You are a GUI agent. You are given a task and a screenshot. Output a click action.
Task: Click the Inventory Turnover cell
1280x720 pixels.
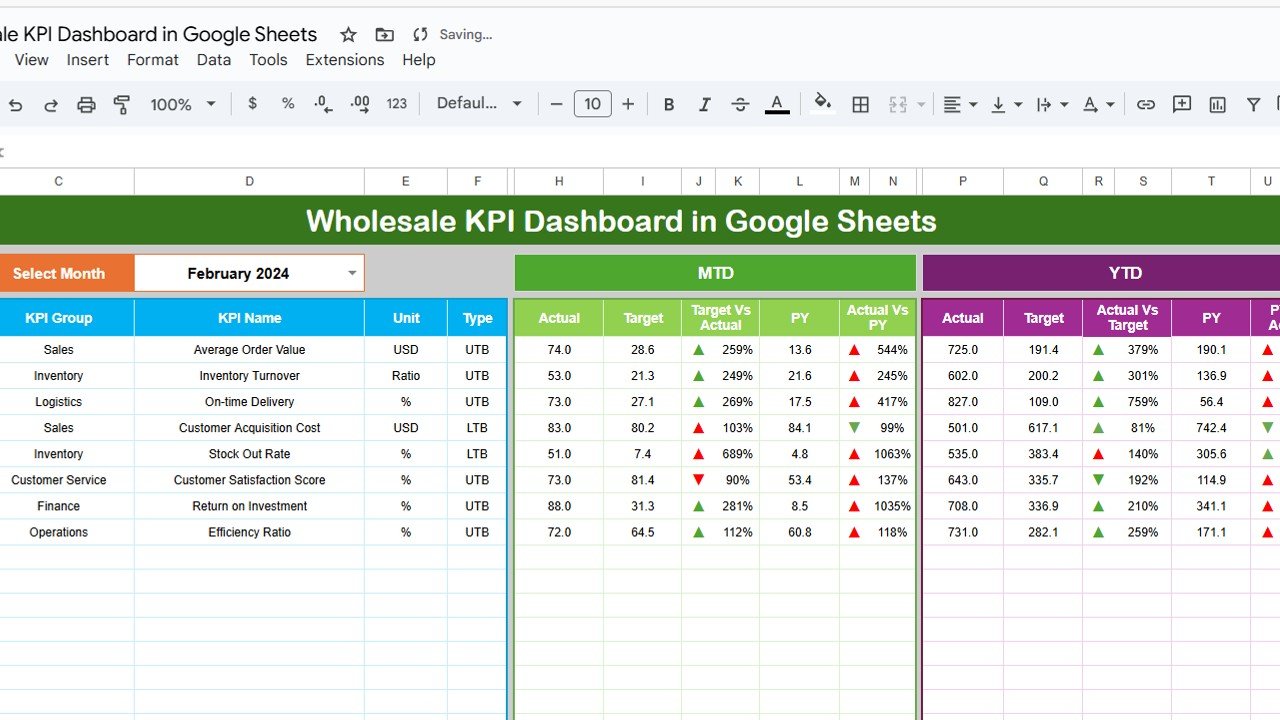point(249,376)
